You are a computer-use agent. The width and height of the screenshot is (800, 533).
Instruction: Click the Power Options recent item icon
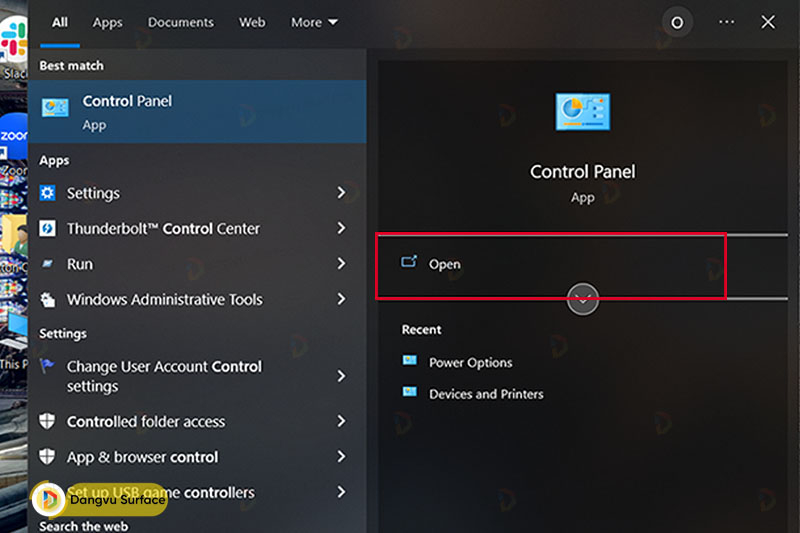[410, 361]
